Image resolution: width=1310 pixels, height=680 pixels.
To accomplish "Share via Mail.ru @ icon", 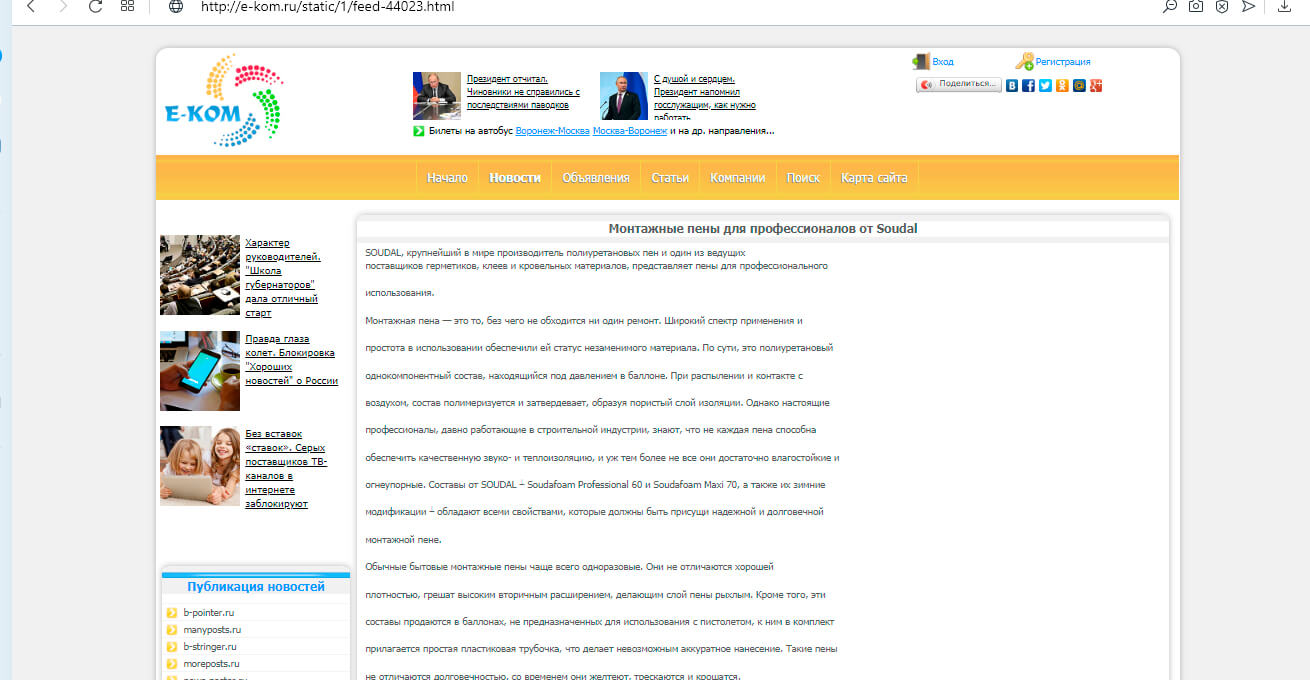I will [1079, 86].
